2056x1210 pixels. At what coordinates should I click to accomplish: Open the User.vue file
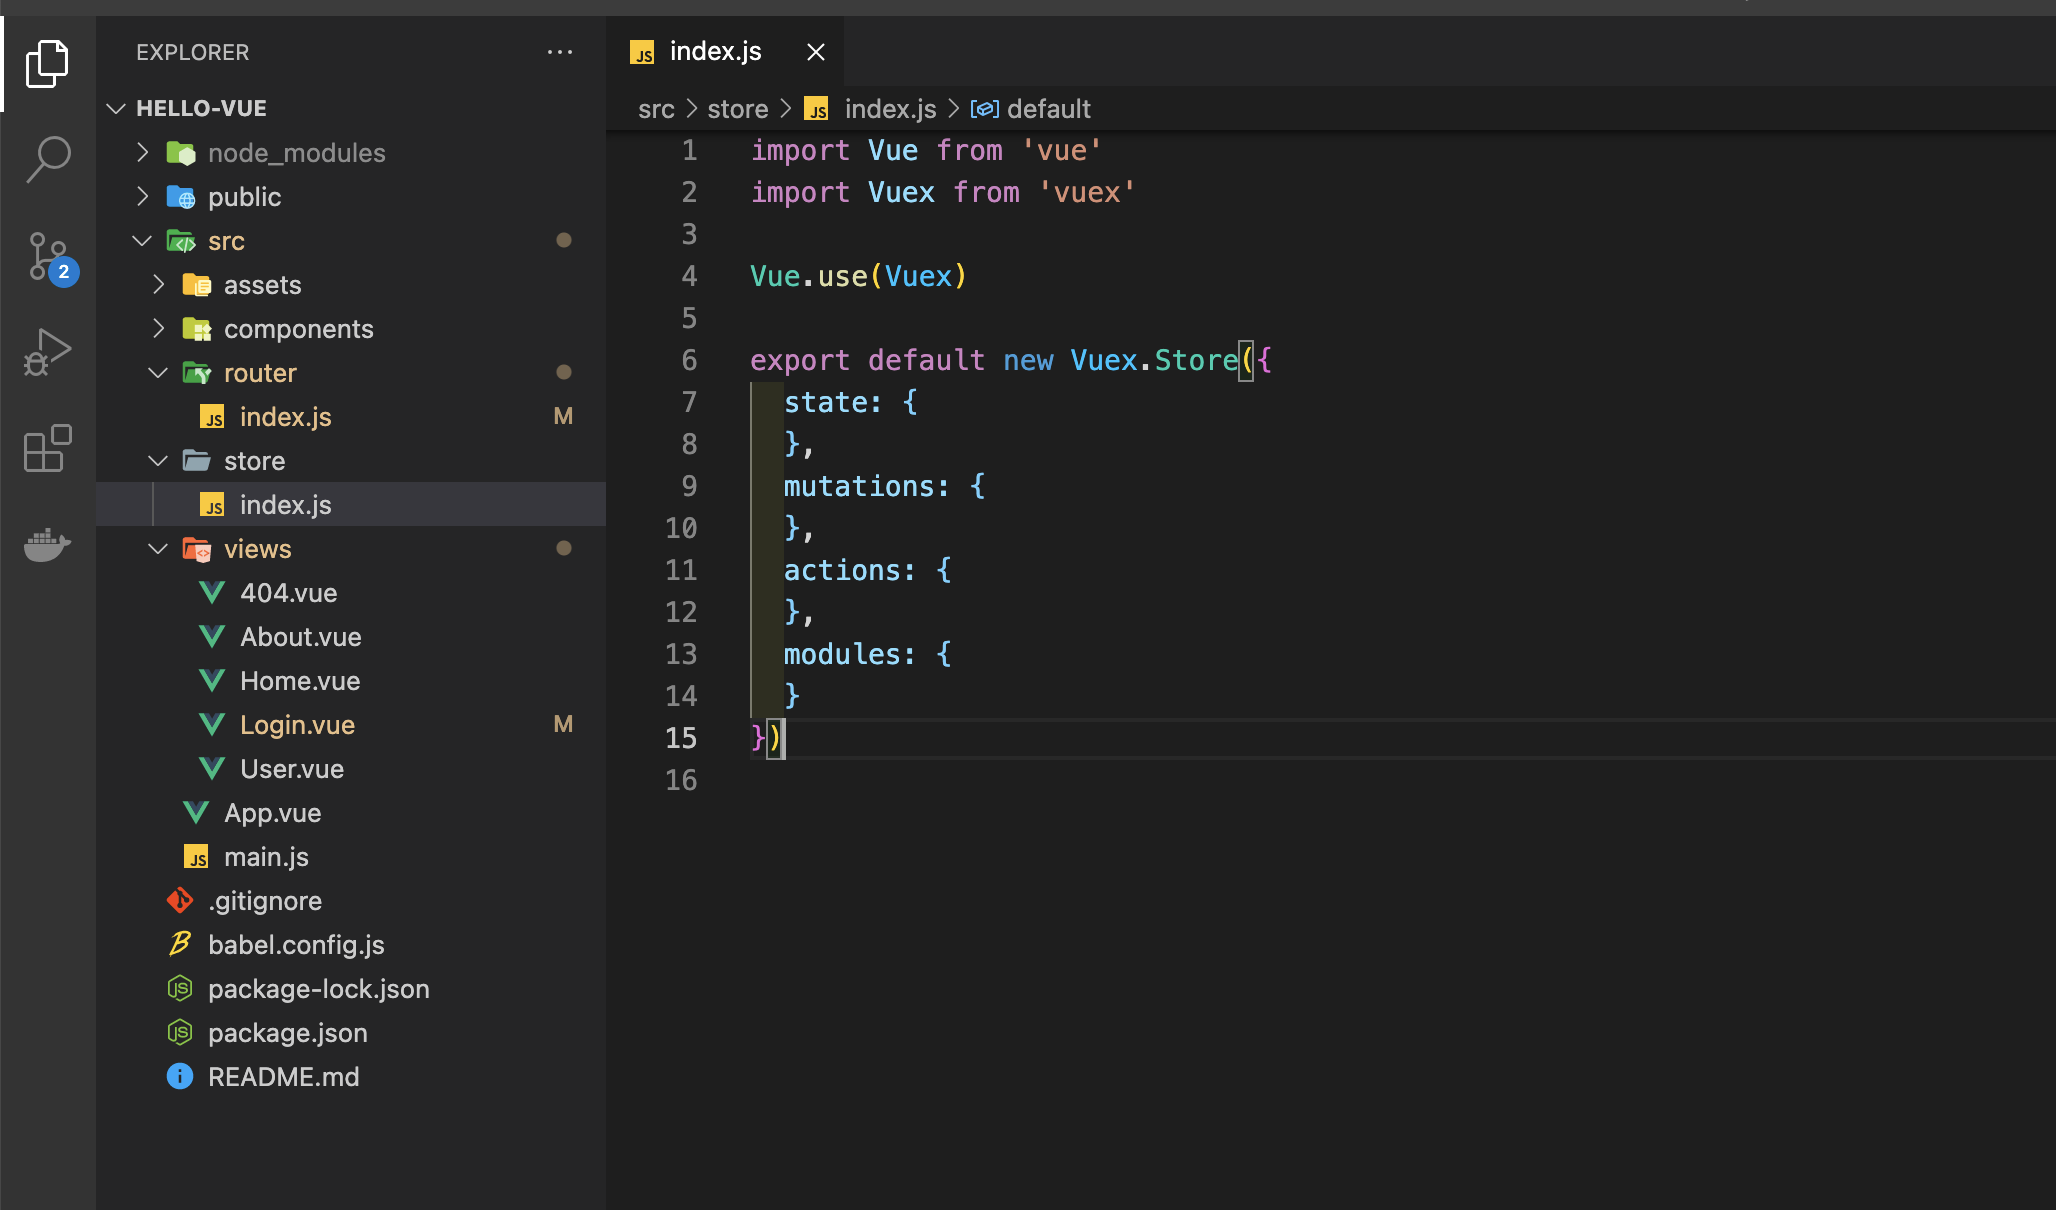pos(351,768)
